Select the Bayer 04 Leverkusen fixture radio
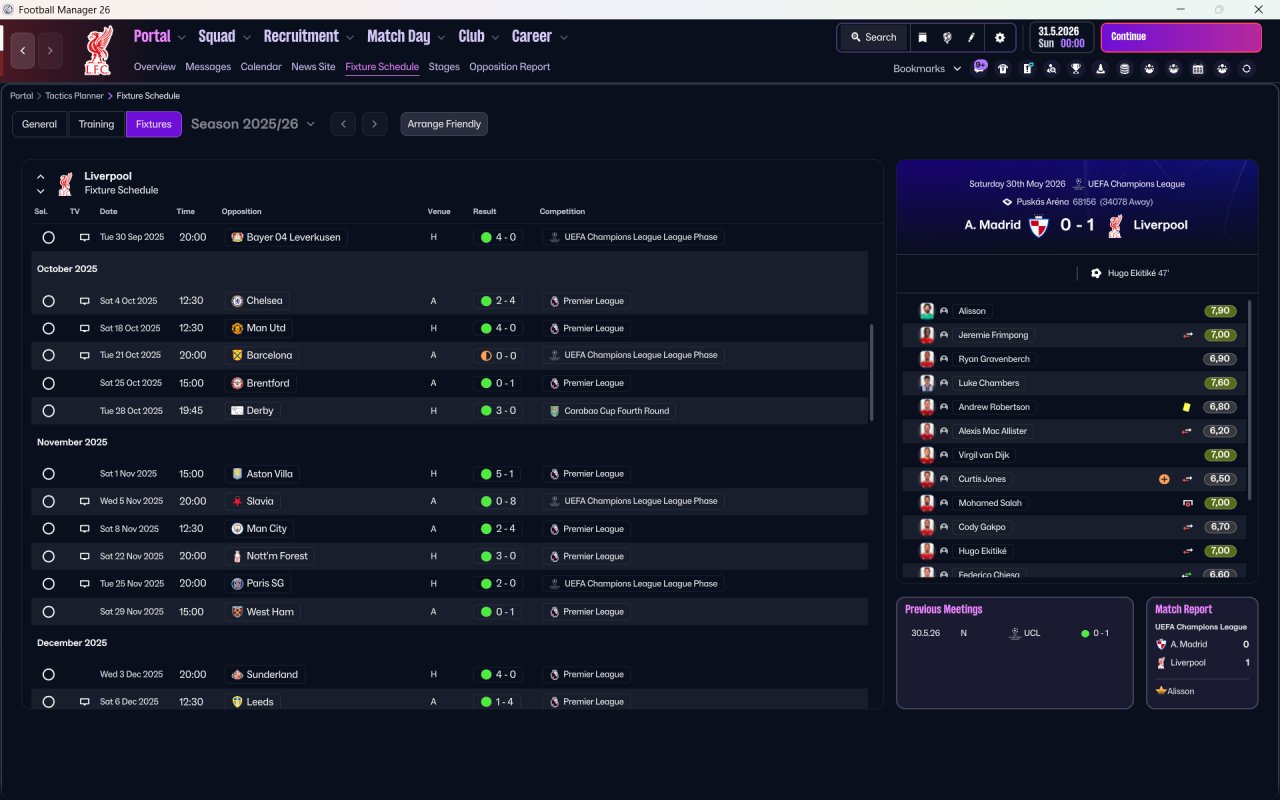 (x=48, y=238)
